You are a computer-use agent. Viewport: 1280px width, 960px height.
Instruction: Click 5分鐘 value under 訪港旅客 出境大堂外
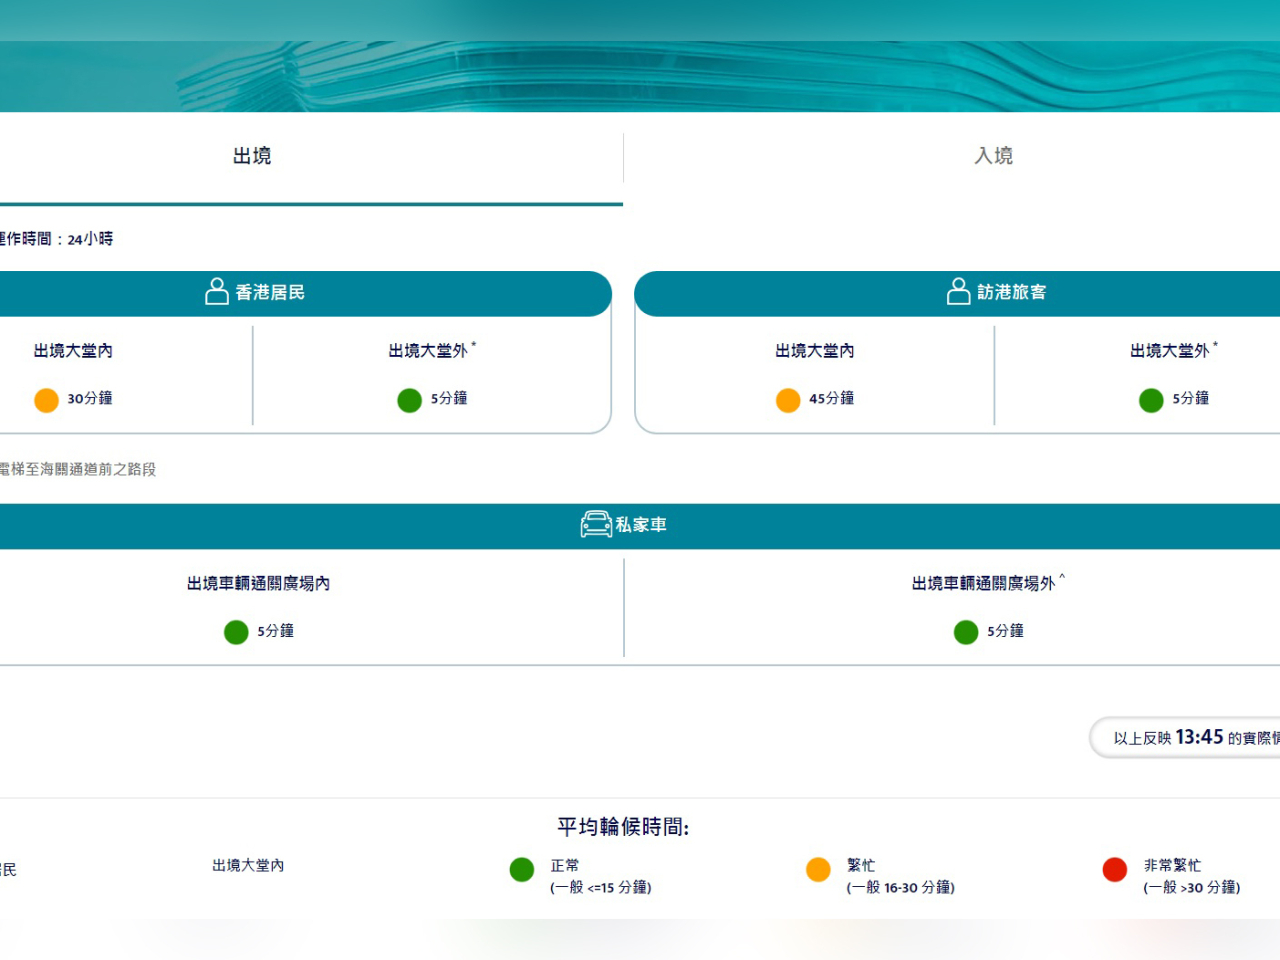(x=1191, y=398)
